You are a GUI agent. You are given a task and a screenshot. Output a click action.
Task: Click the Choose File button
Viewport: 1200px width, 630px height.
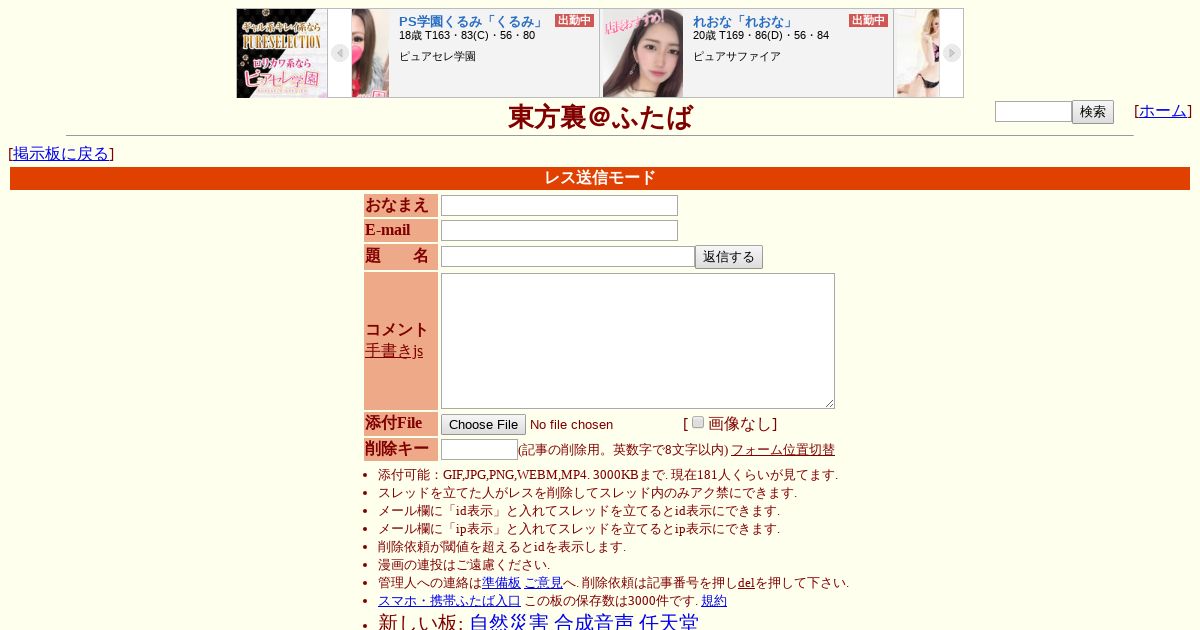tap(483, 424)
